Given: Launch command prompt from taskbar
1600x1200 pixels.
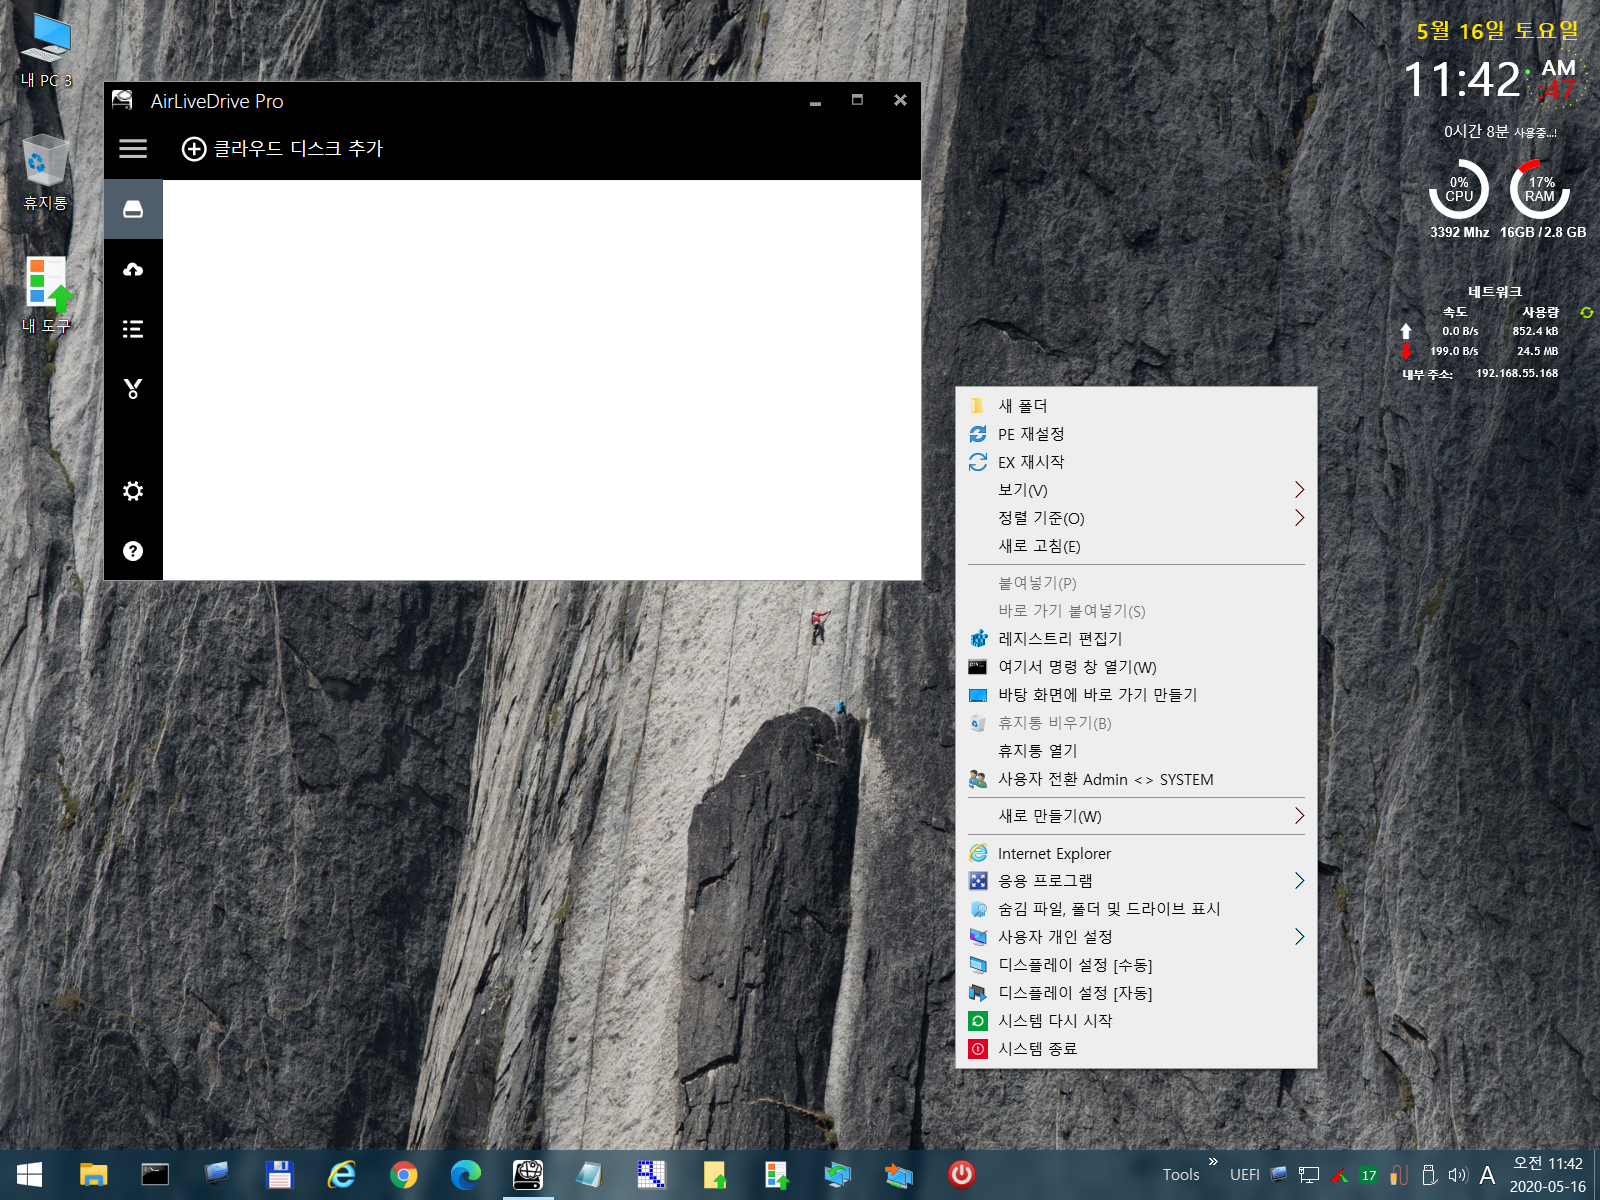Looking at the screenshot, I should [x=155, y=1175].
